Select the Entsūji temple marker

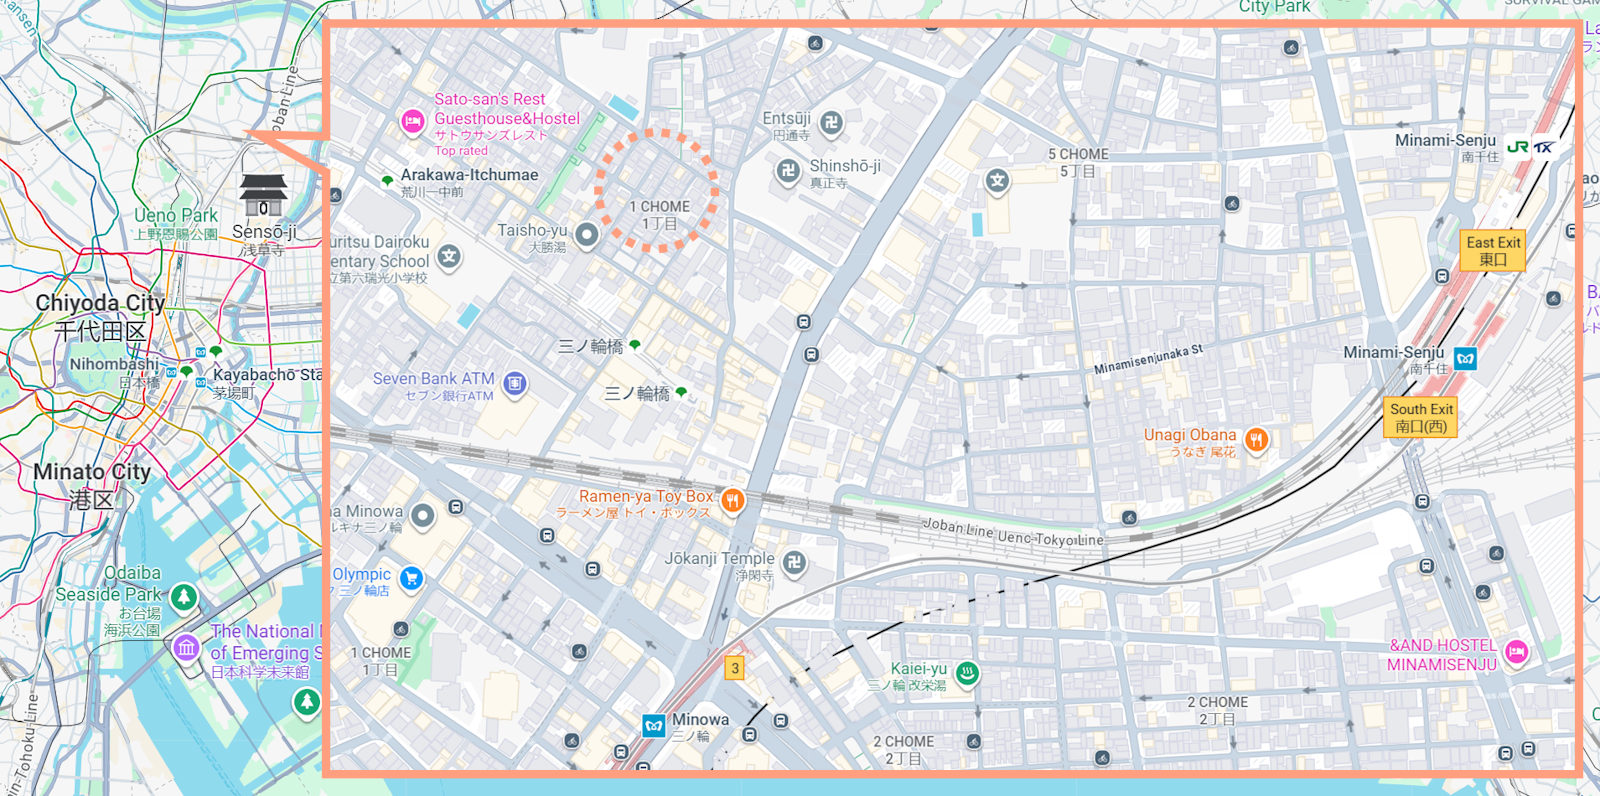click(831, 123)
